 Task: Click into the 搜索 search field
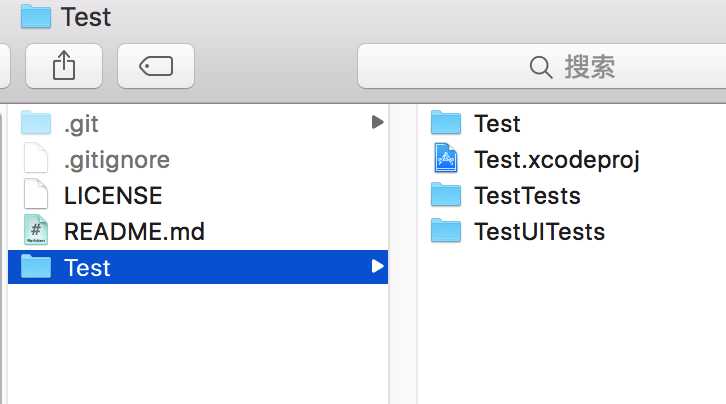[542, 66]
